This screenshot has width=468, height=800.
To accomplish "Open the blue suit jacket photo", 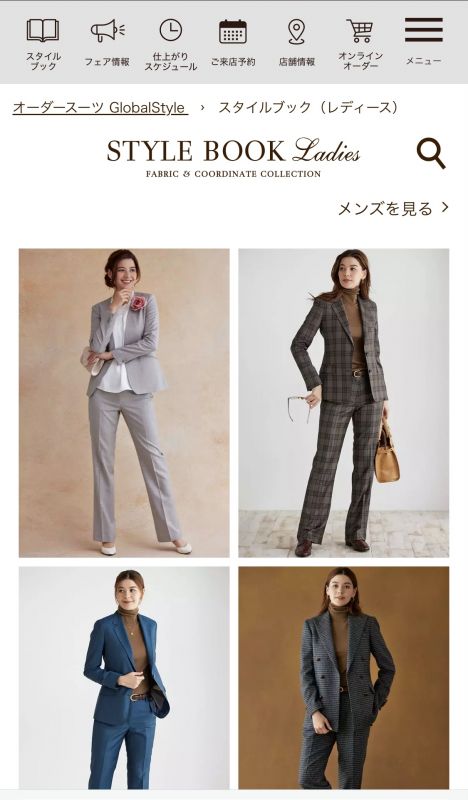I will [124, 678].
